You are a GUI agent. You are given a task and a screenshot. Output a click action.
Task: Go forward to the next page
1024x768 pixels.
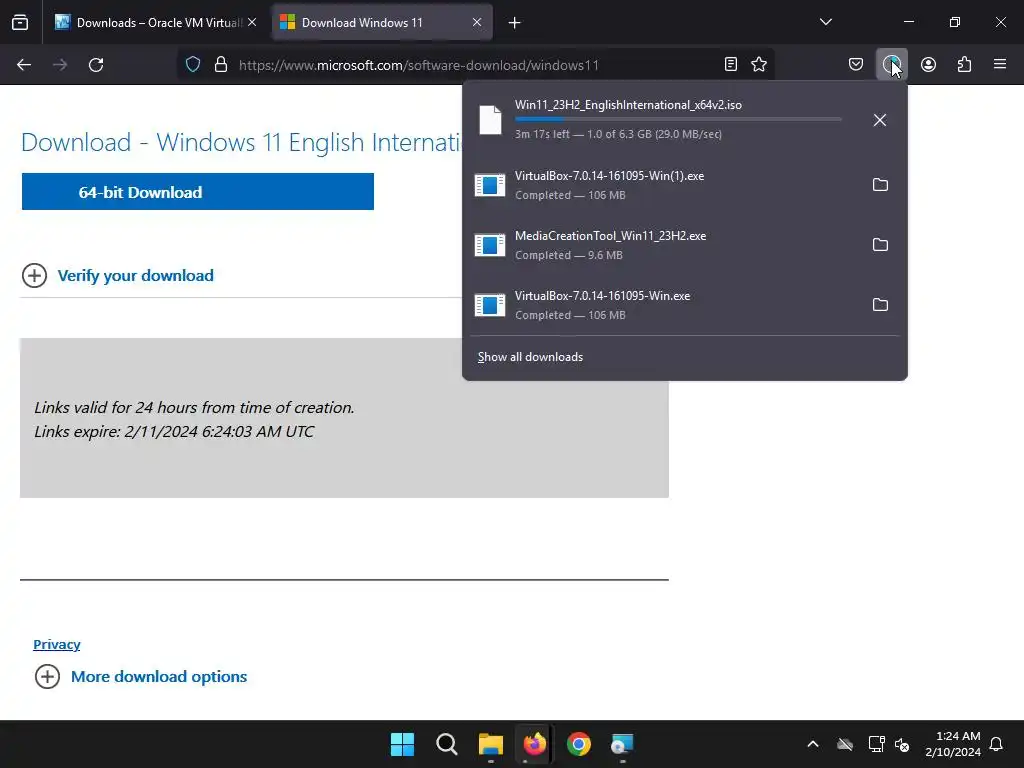60,65
